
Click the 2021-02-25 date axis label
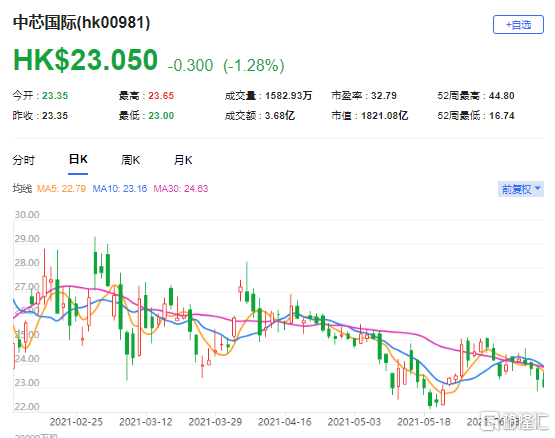(x=76, y=422)
